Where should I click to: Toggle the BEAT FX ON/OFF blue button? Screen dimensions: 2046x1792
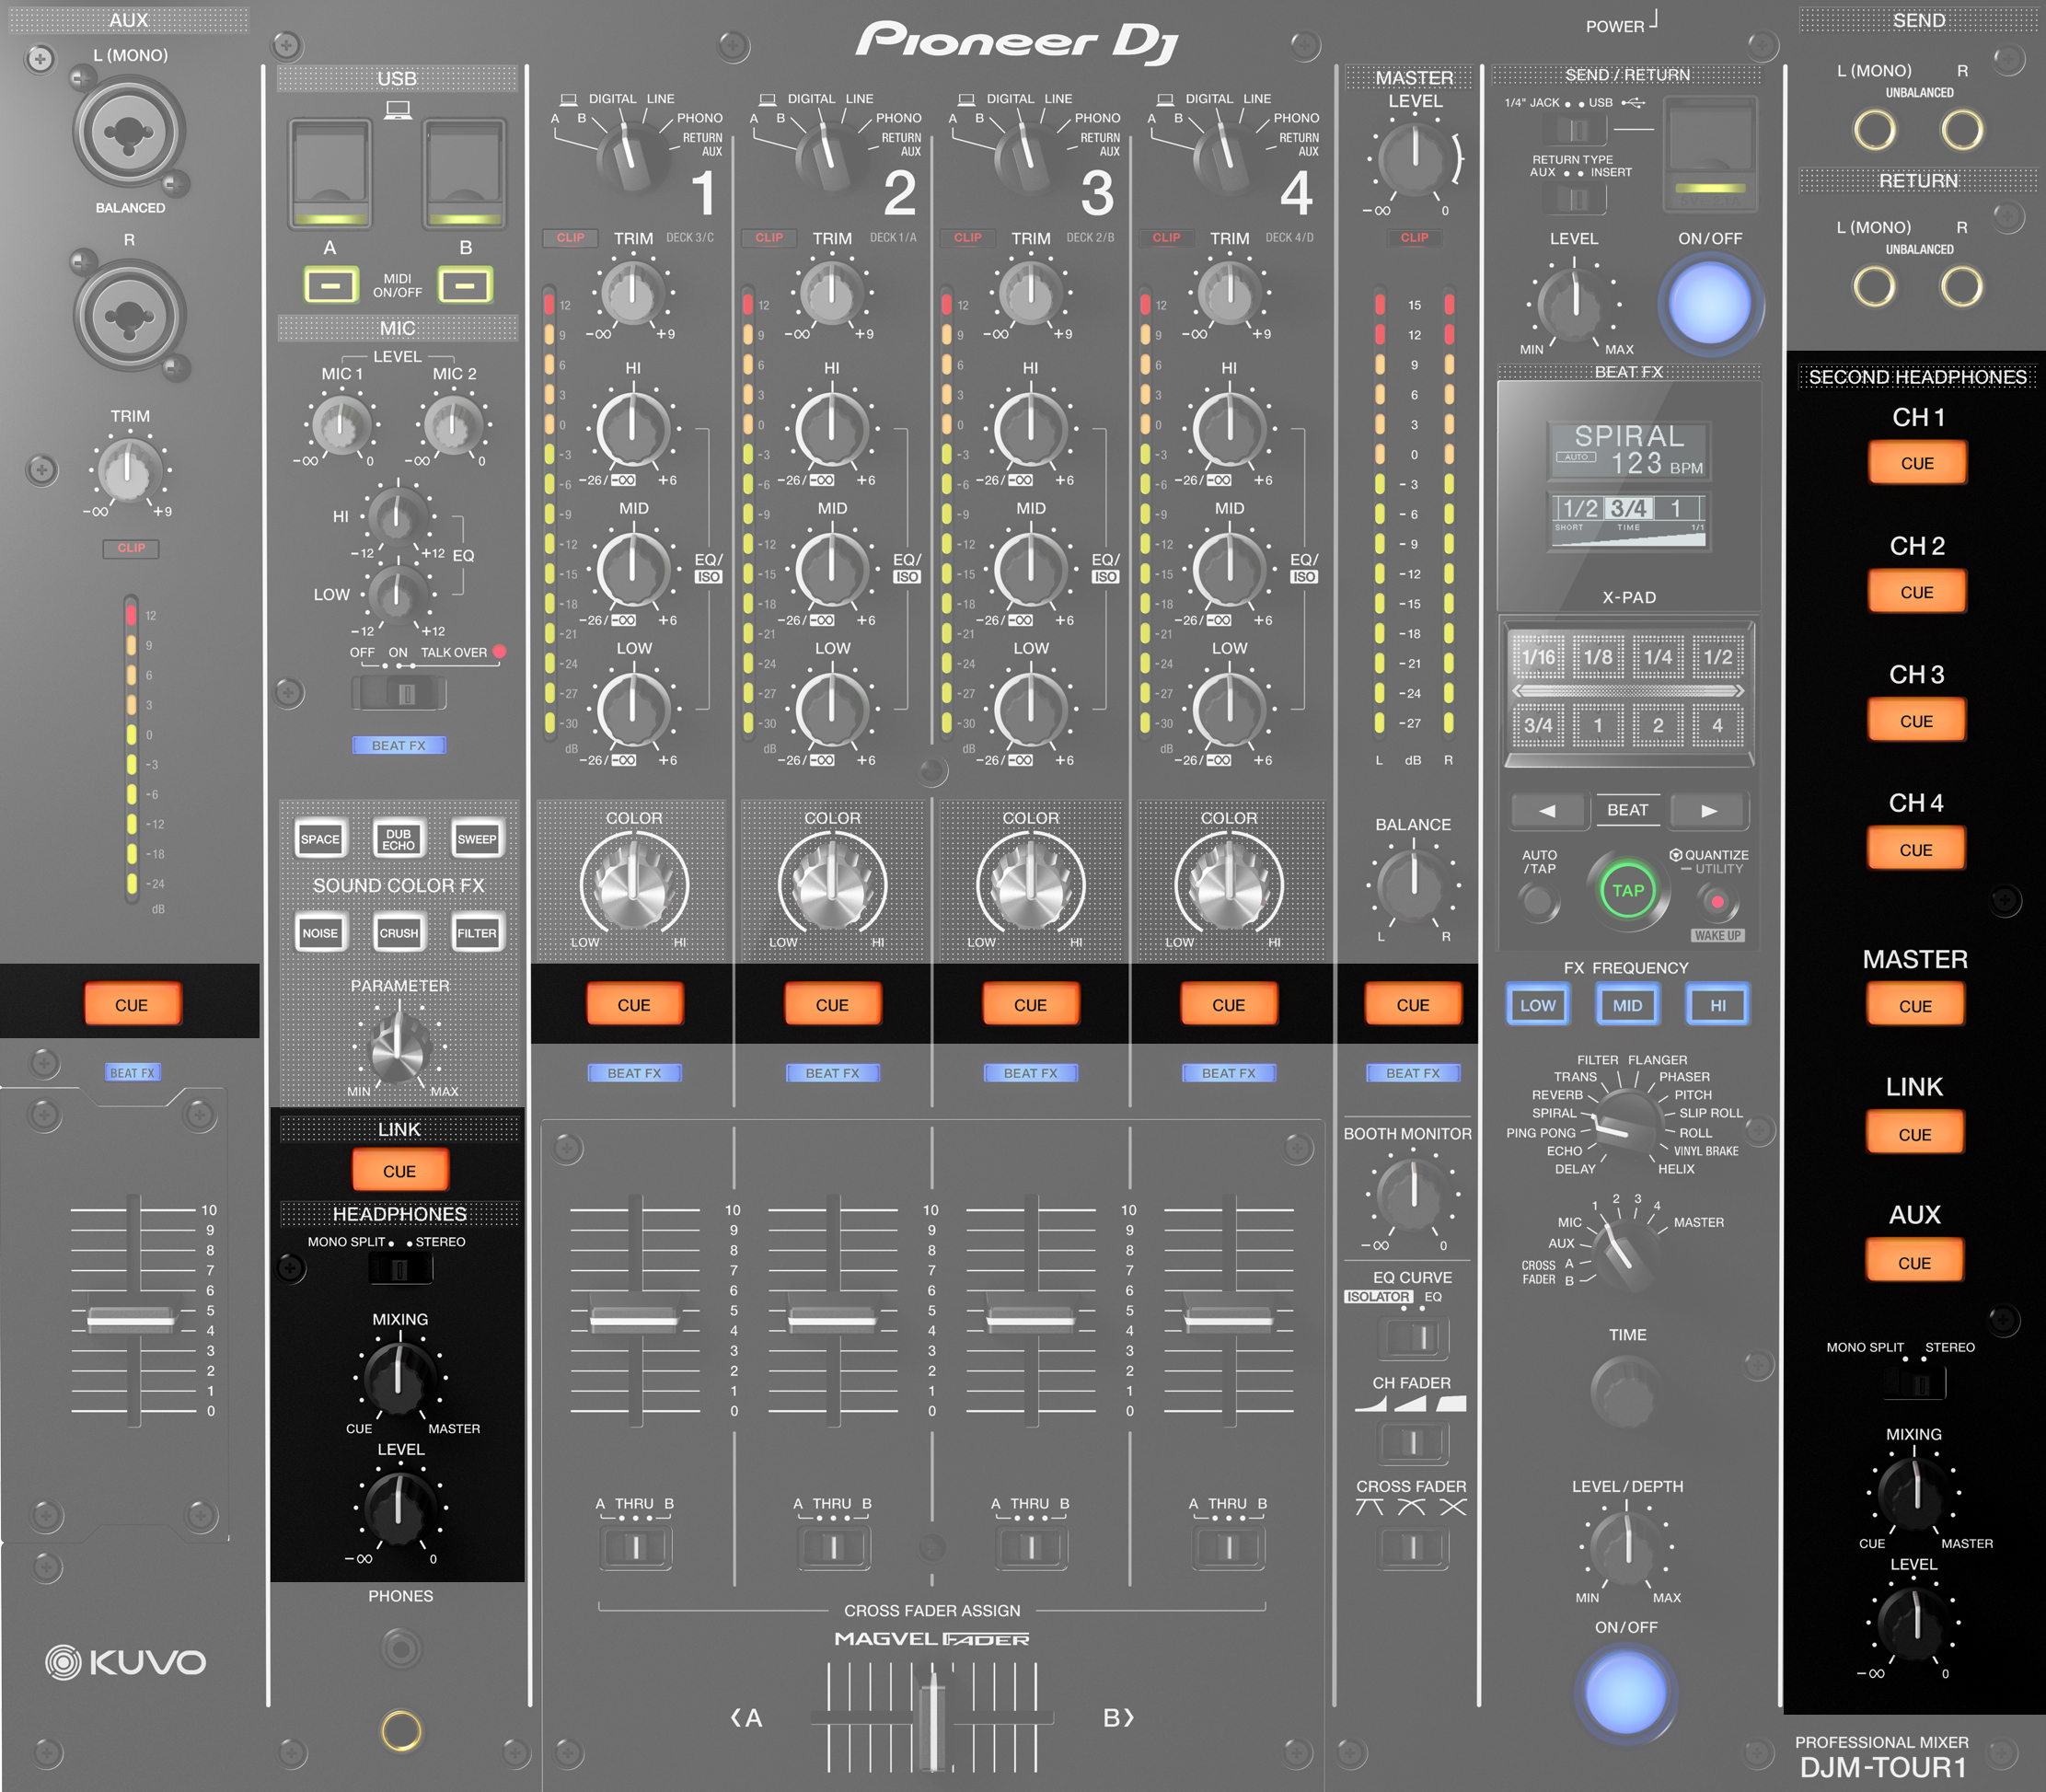[x=1626, y=1693]
